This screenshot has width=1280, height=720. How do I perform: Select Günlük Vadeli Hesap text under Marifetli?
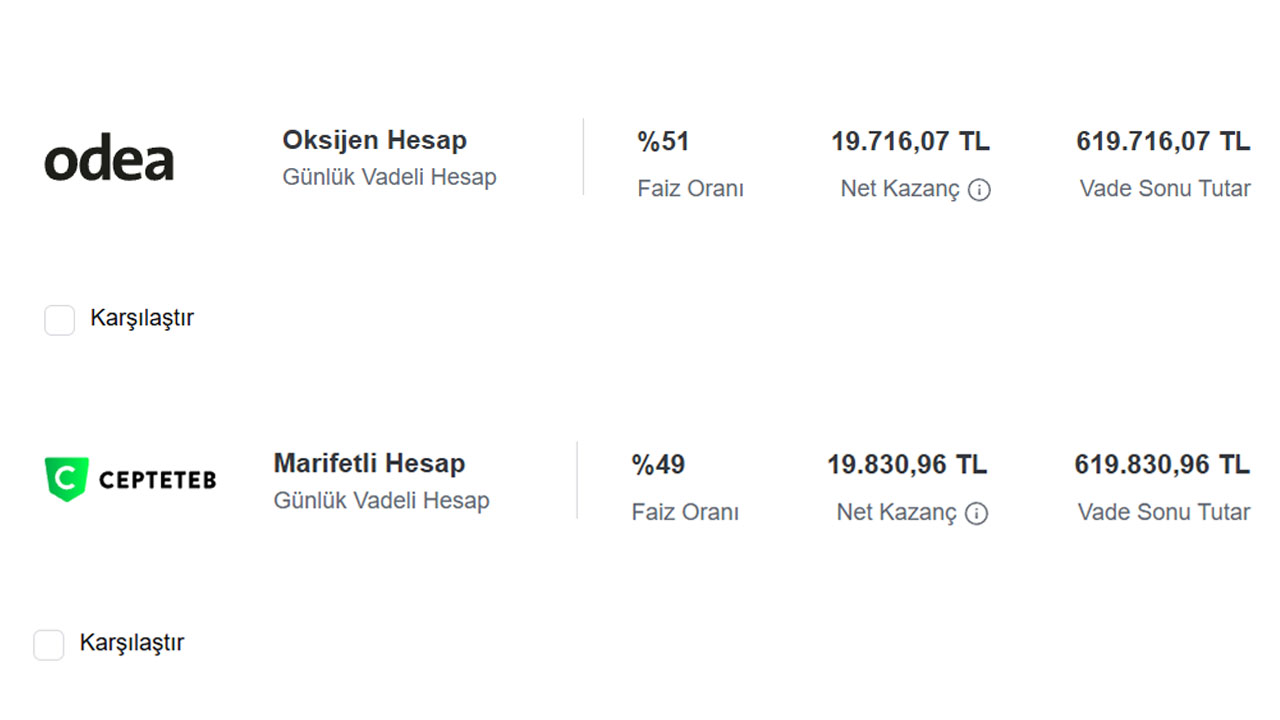coord(381,501)
